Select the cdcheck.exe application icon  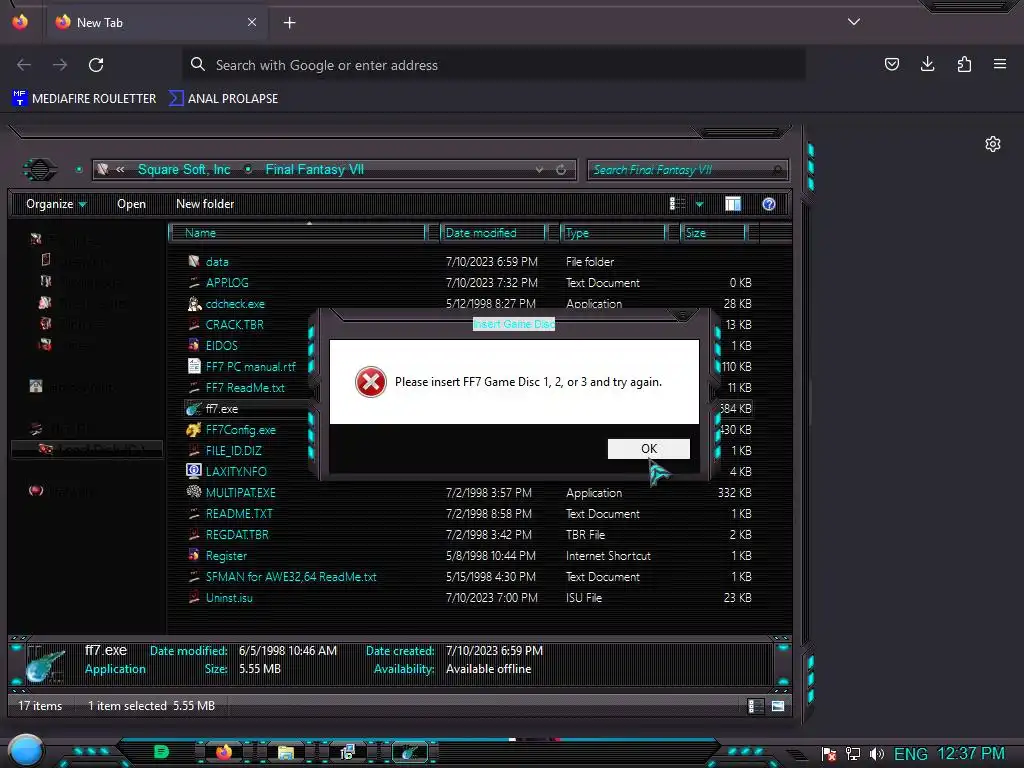[194, 304]
